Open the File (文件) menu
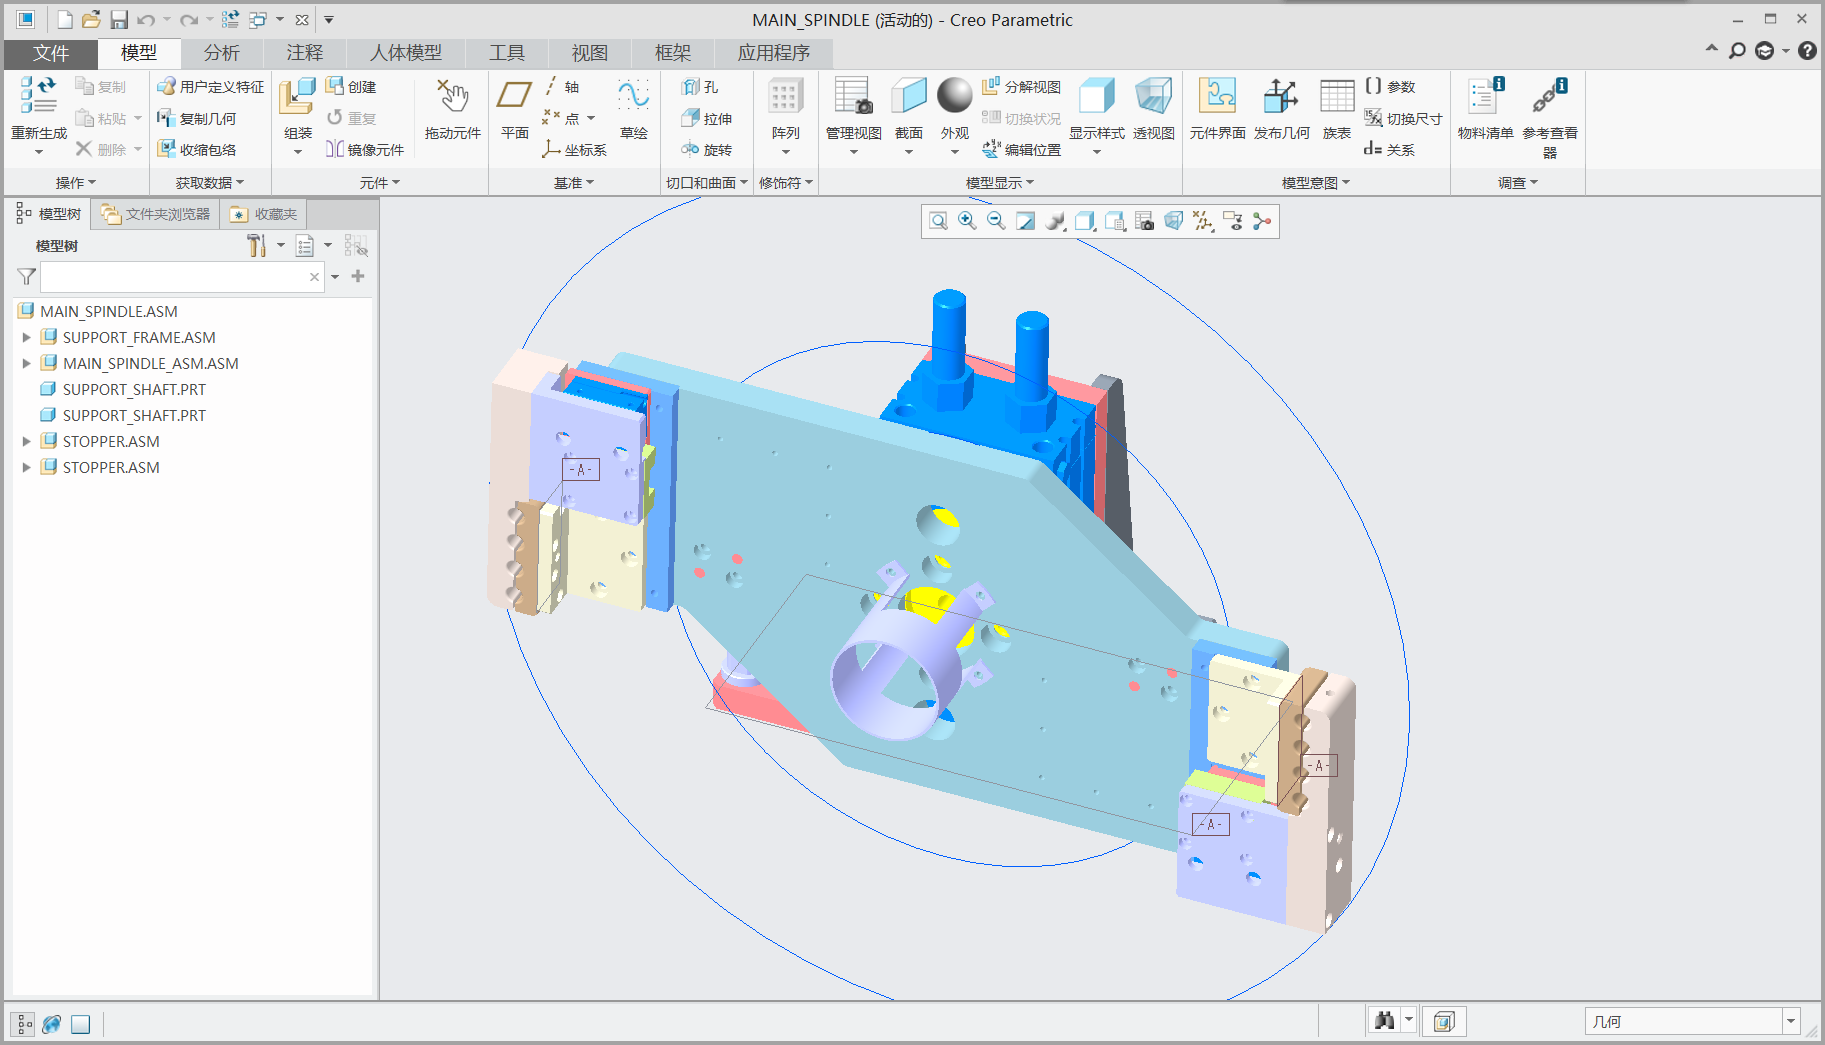Viewport: 1825px width, 1045px height. point(51,53)
